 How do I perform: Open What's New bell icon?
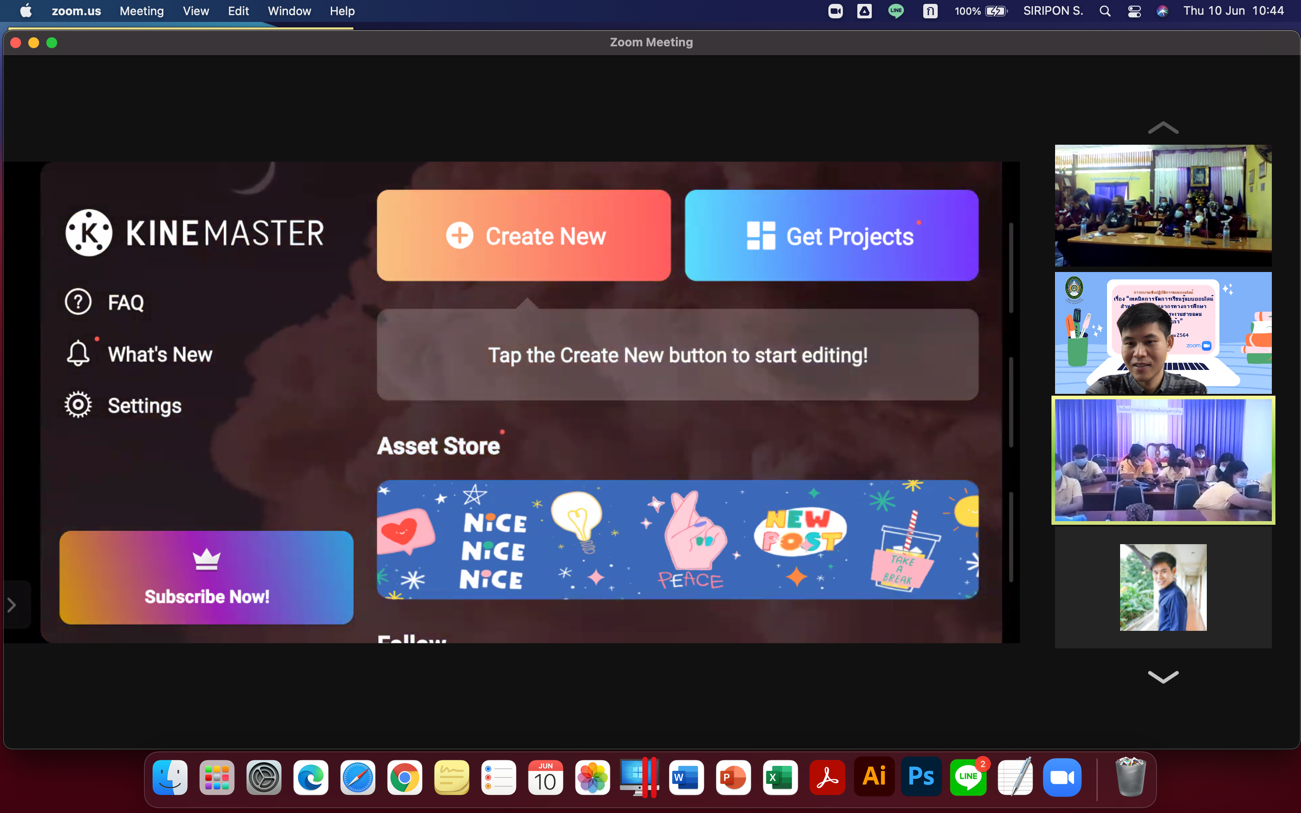pyautogui.click(x=78, y=353)
